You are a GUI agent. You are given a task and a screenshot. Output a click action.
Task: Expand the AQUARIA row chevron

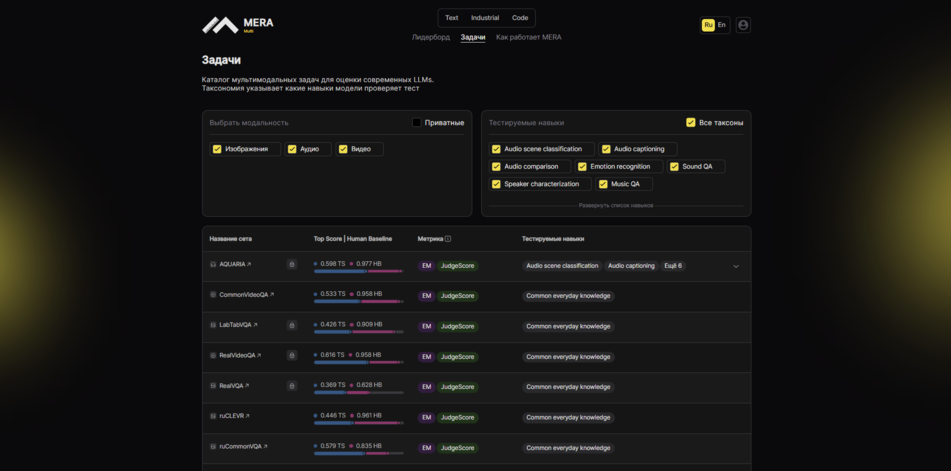(736, 266)
